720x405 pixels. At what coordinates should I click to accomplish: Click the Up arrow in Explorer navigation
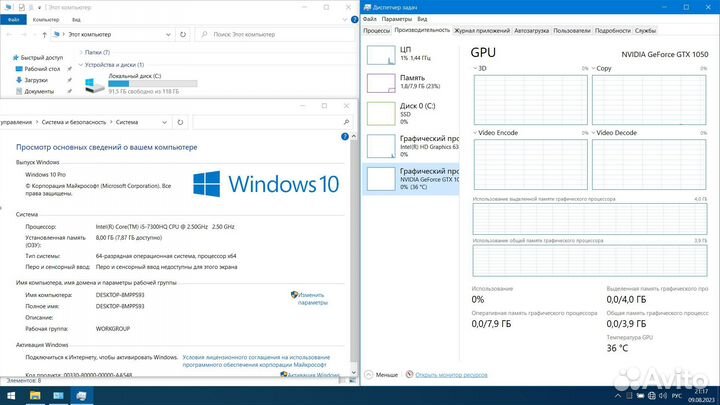tap(44, 34)
